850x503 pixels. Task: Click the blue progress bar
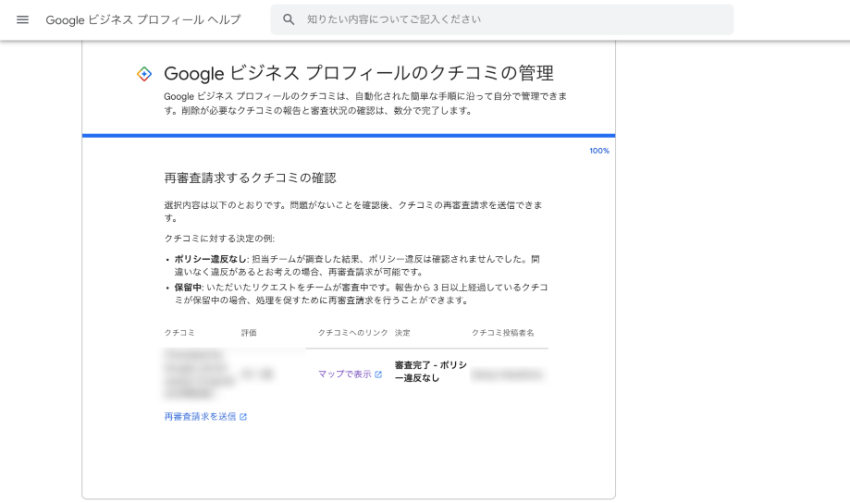pos(349,136)
